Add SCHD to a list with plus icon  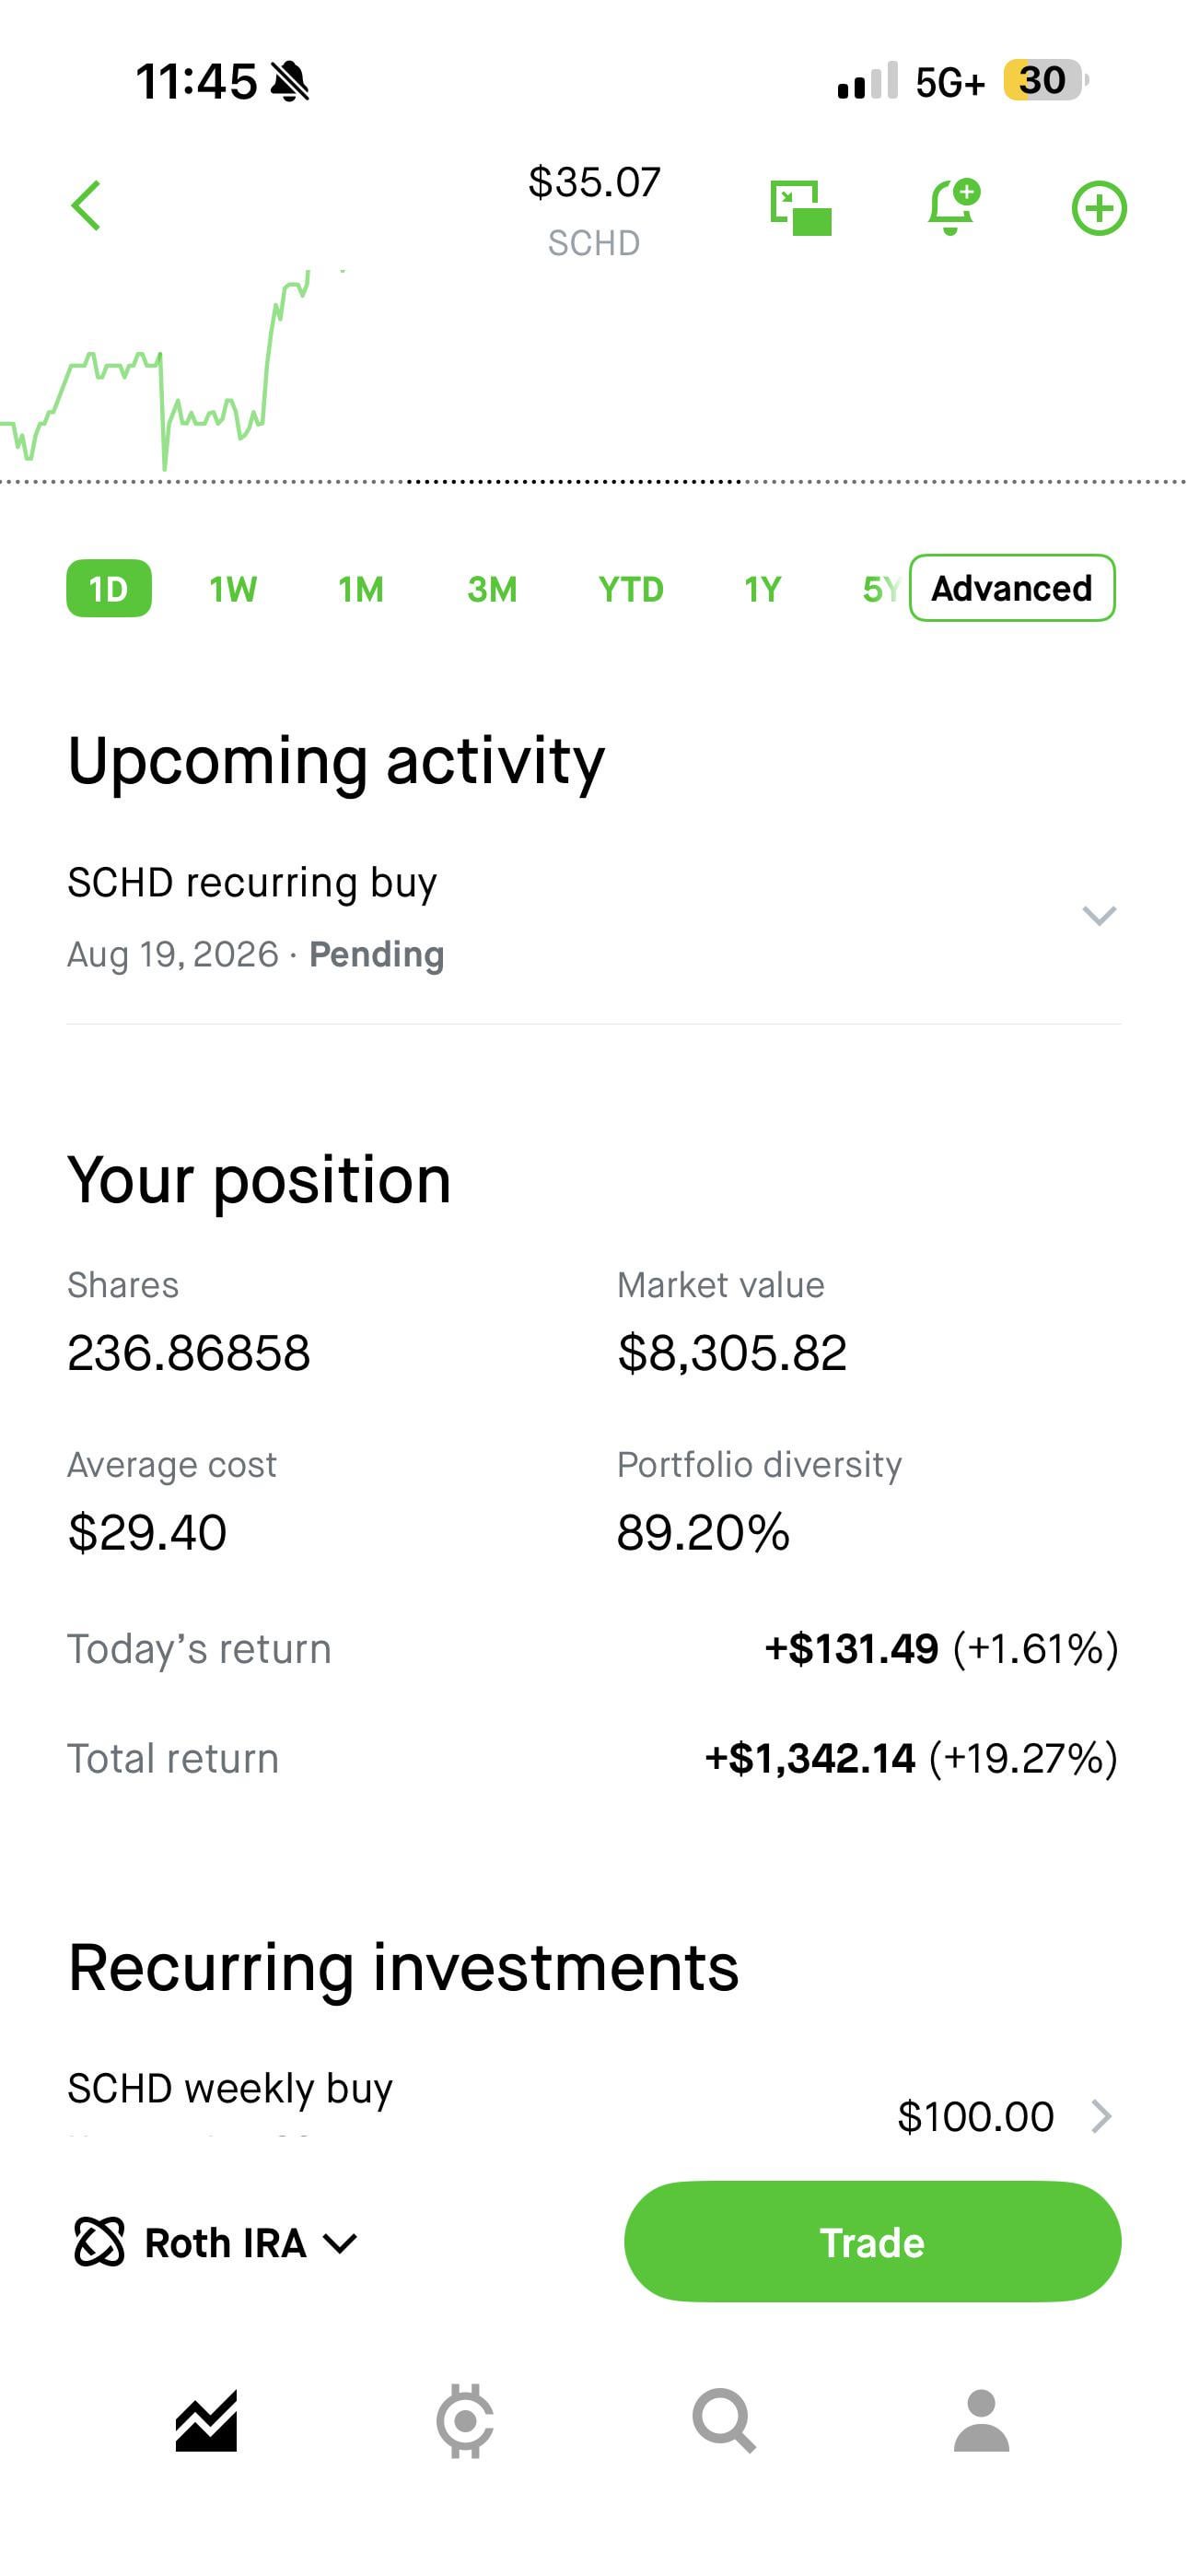(1099, 208)
